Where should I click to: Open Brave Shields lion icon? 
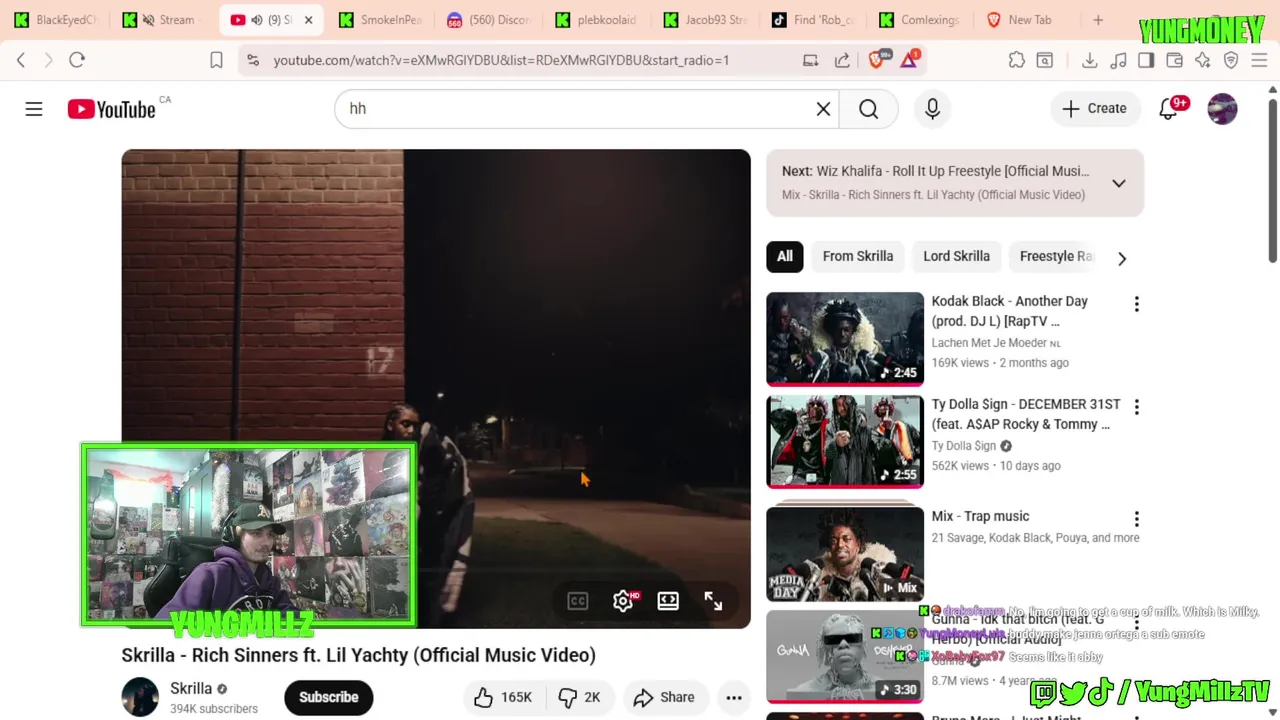pyautogui.click(x=877, y=60)
